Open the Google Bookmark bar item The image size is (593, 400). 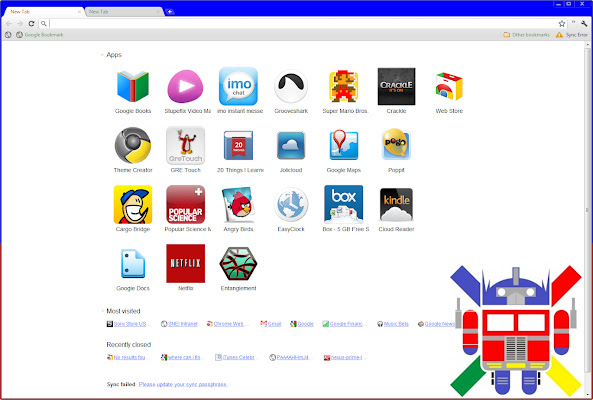[x=40, y=35]
